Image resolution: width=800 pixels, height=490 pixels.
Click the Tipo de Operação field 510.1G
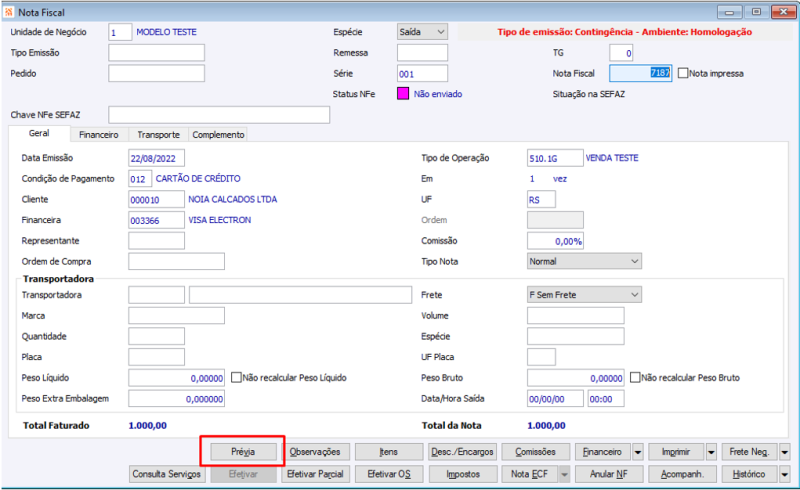555,158
